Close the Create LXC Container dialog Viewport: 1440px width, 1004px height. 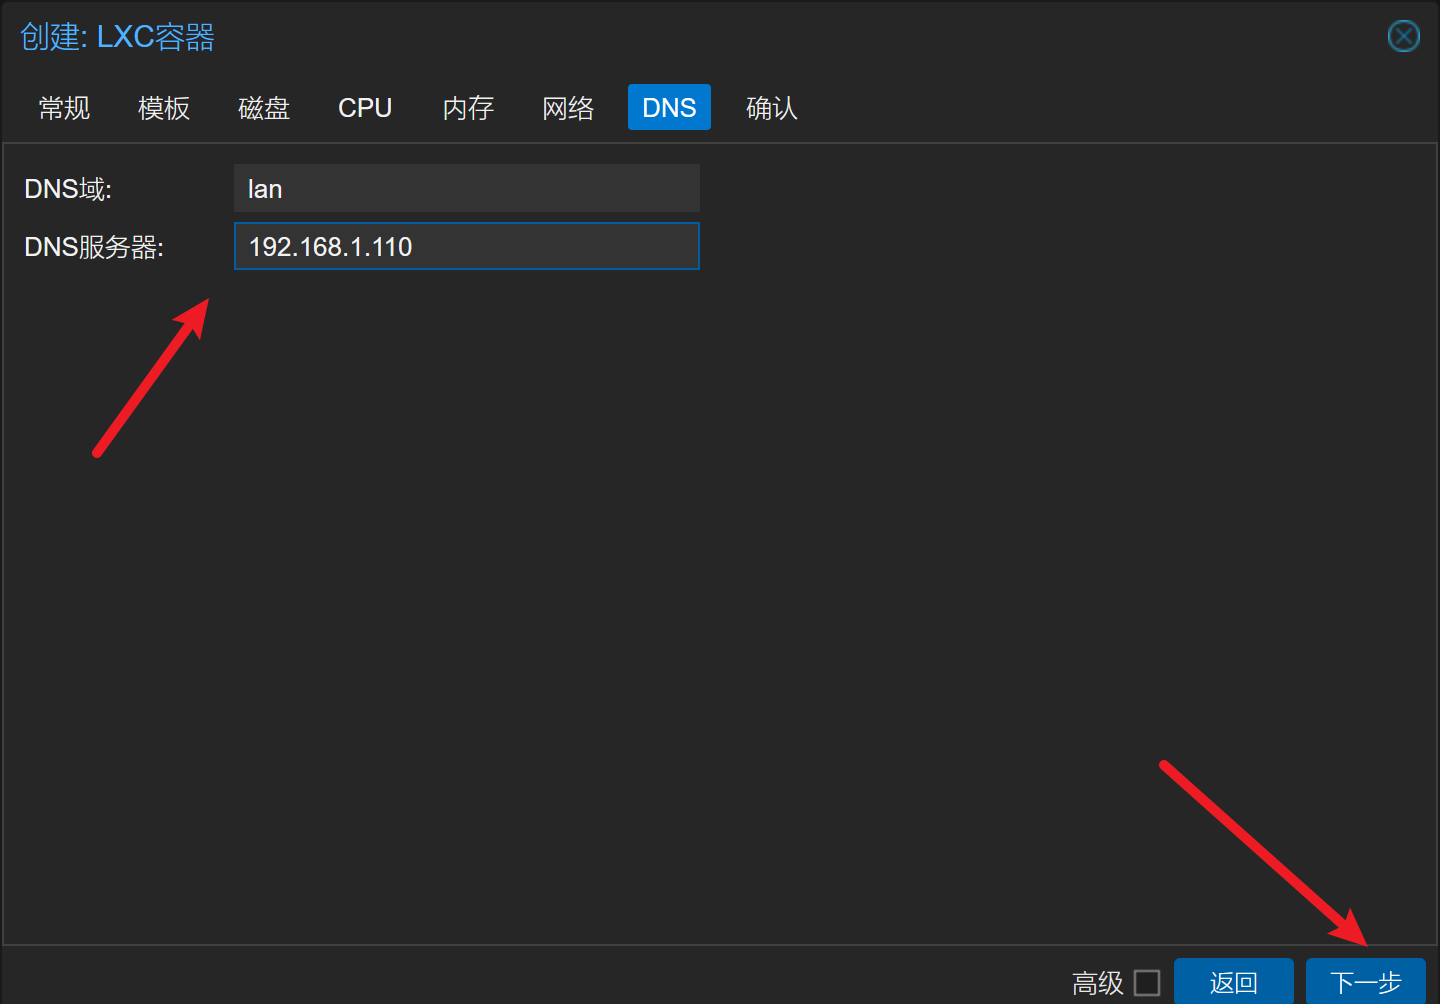tap(1403, 37)
